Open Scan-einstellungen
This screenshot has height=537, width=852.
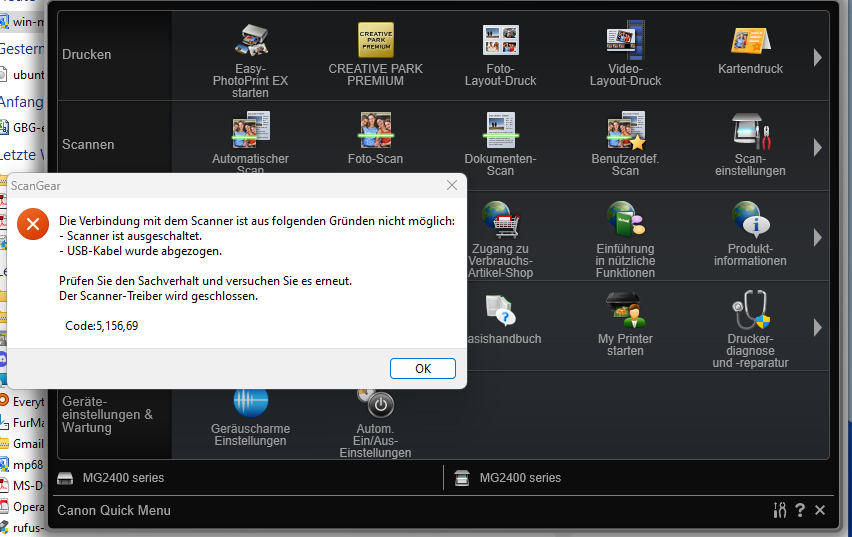click(750, 145)
